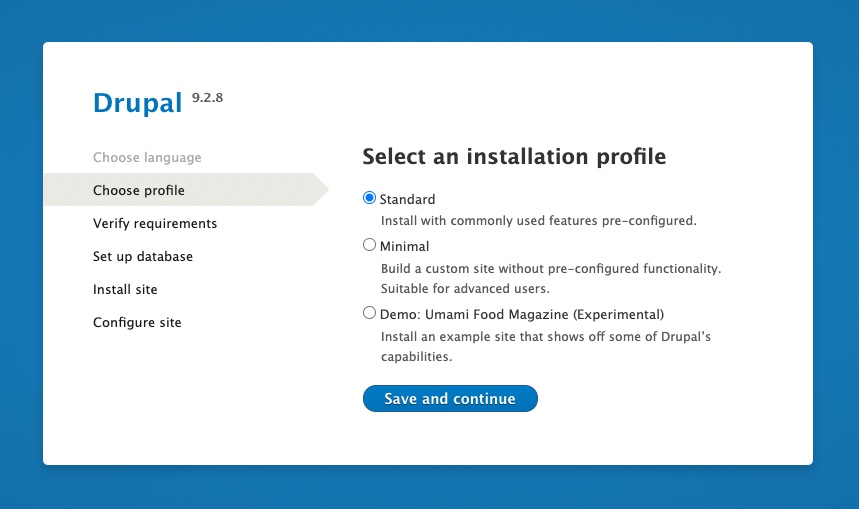Click the Configure site step
This screenshot has width=859, height=509.
pyautogui.click(x=137, y=322)
